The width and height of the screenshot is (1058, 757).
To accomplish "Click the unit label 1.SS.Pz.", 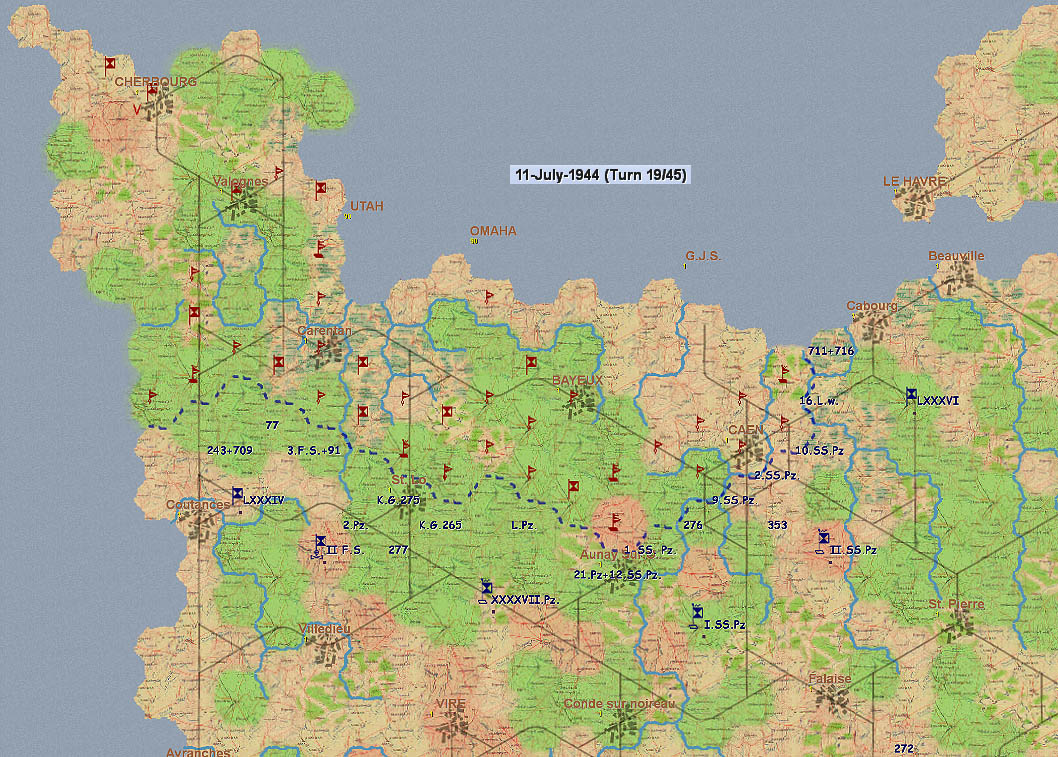I will (649, 550).
